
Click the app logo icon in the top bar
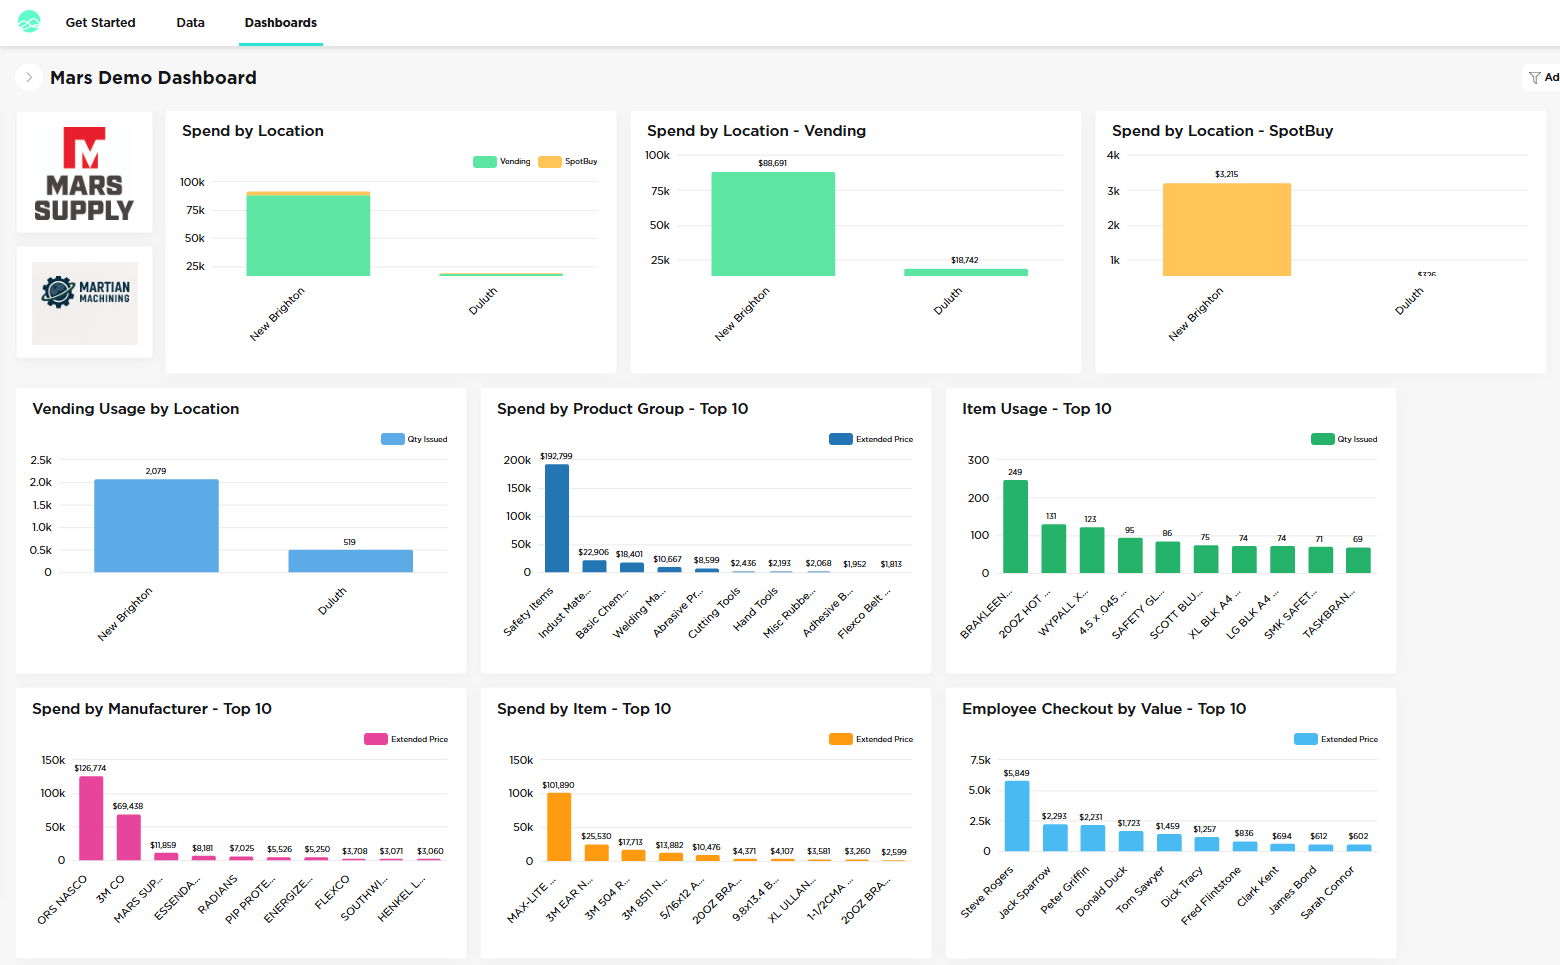[29, 21]
